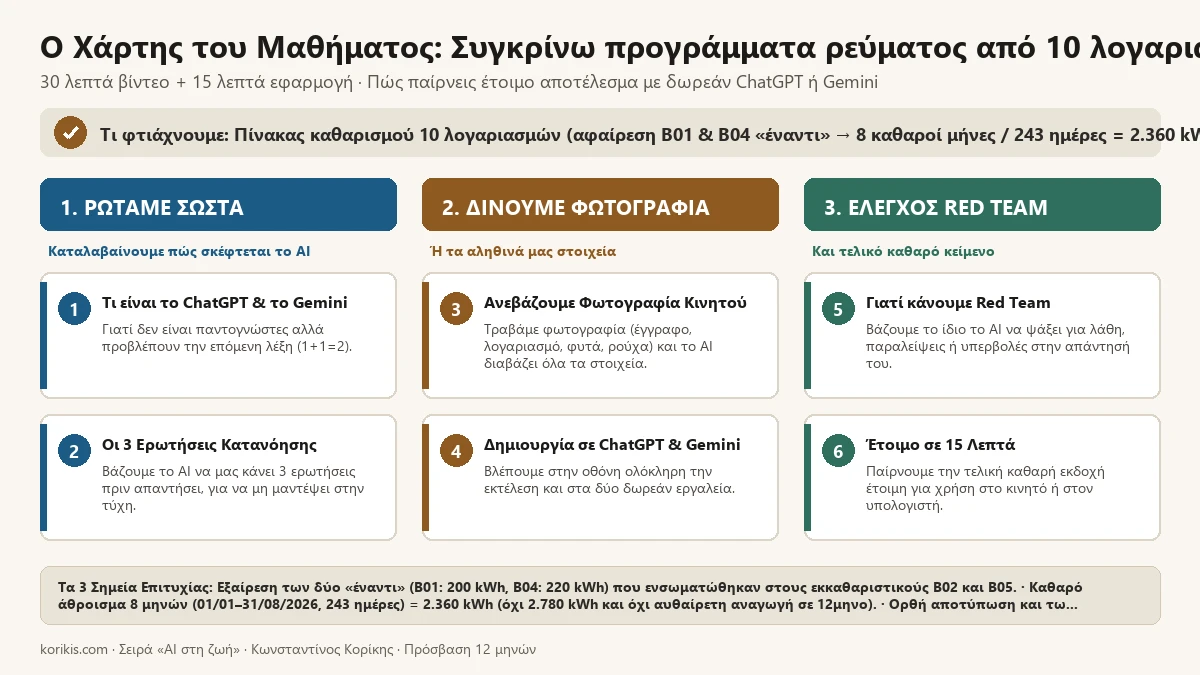This screenshot has width=1200, height=675.
Task: Select the heading "Οι 3 Ερωτήσεις Κατανόησης"
Action: coord(210,445)
